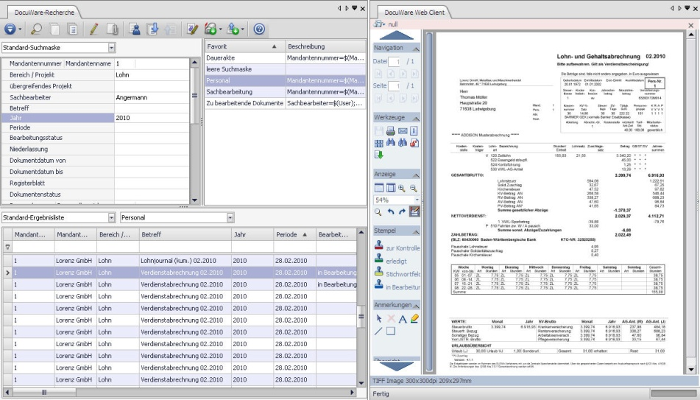Open dropdown arrow beside blue search button
The height and width of the screenshot is (400, 700).
point(20,29)
